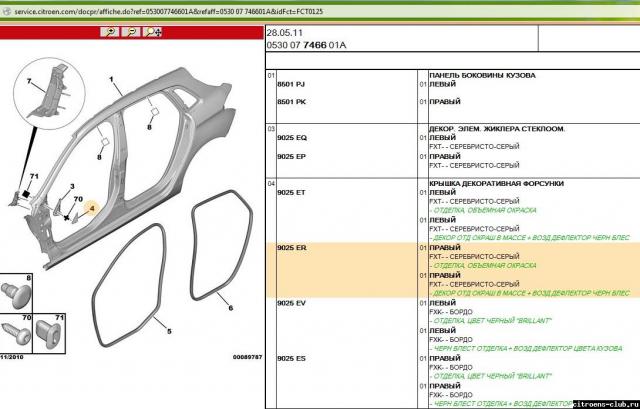Click callout number 3 in the diagram

coord(72,187)
